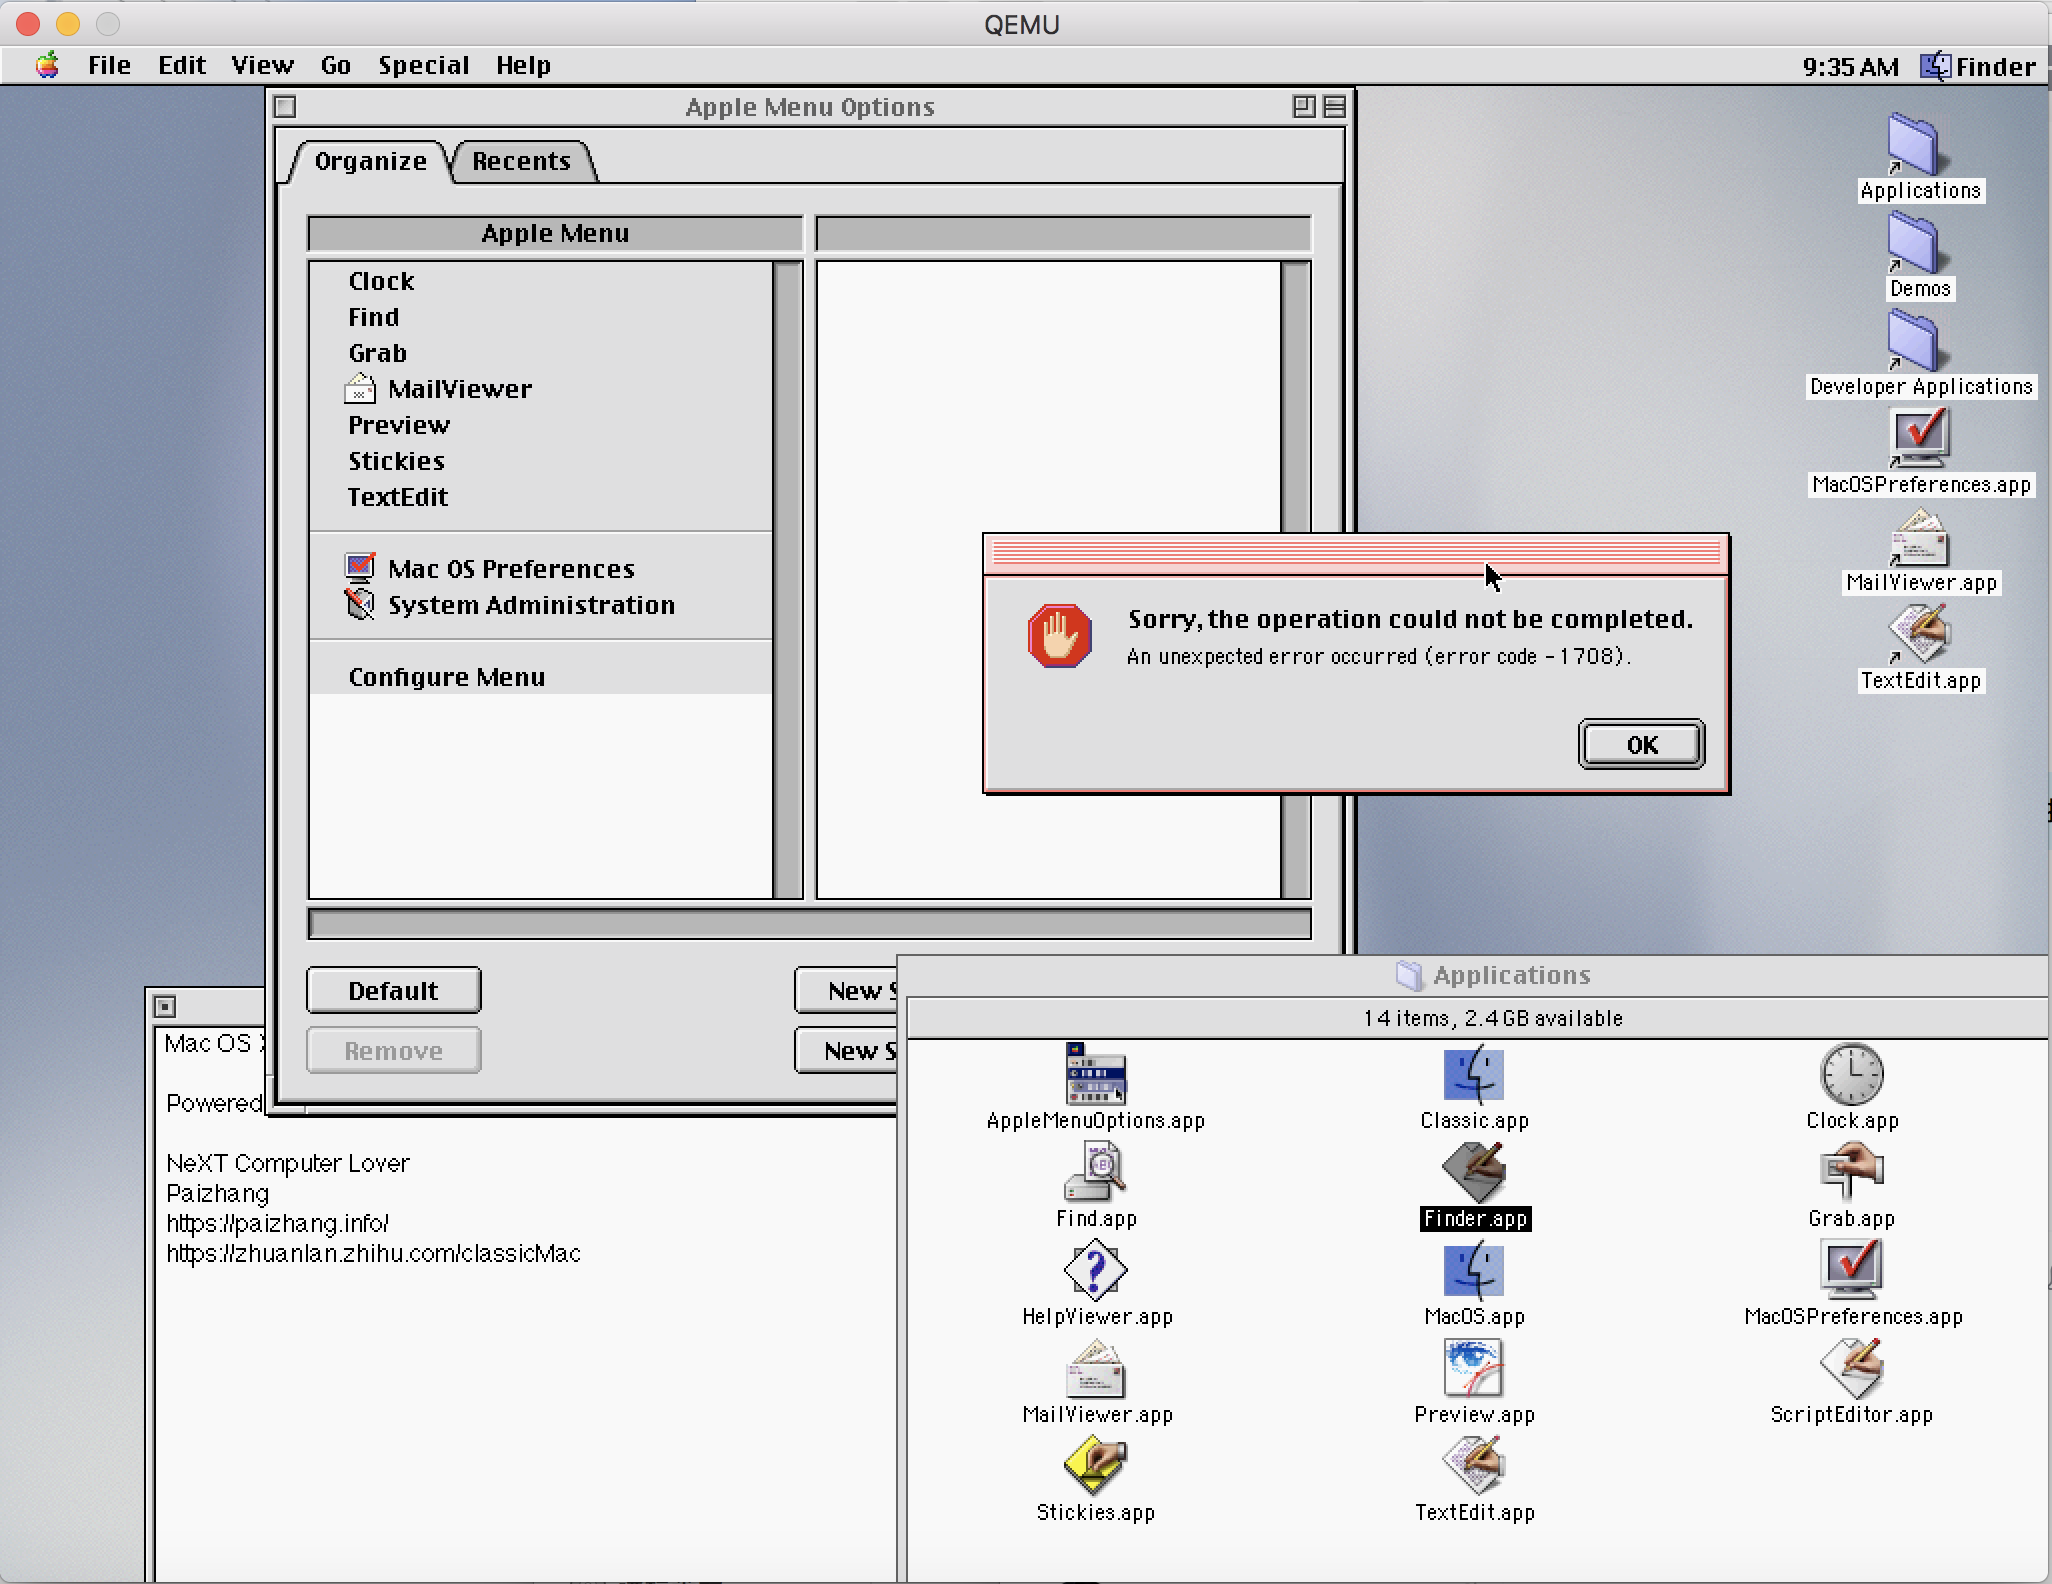Screen dimensions: 2052x1584
Task: Select the highlighted Finder.app icon
Action: 1473,1180
